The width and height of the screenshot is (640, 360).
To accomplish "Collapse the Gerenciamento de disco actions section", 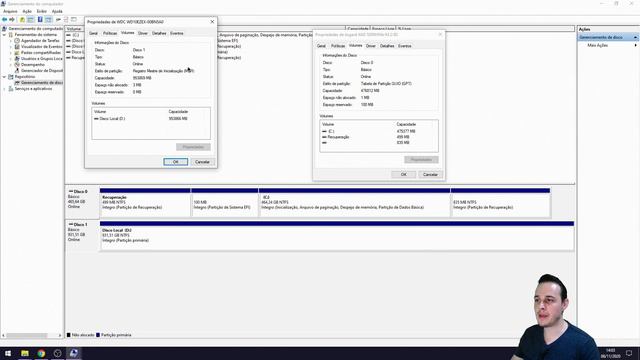I will (x=636, y=37).
